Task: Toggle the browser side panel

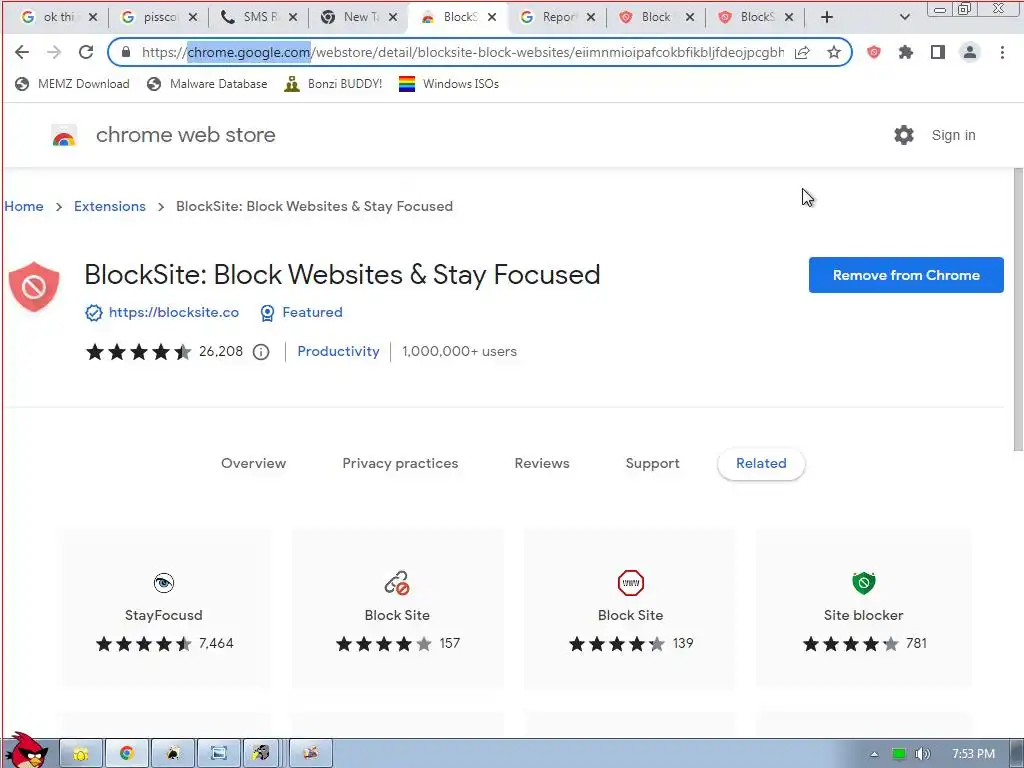Action: [938, 52]
